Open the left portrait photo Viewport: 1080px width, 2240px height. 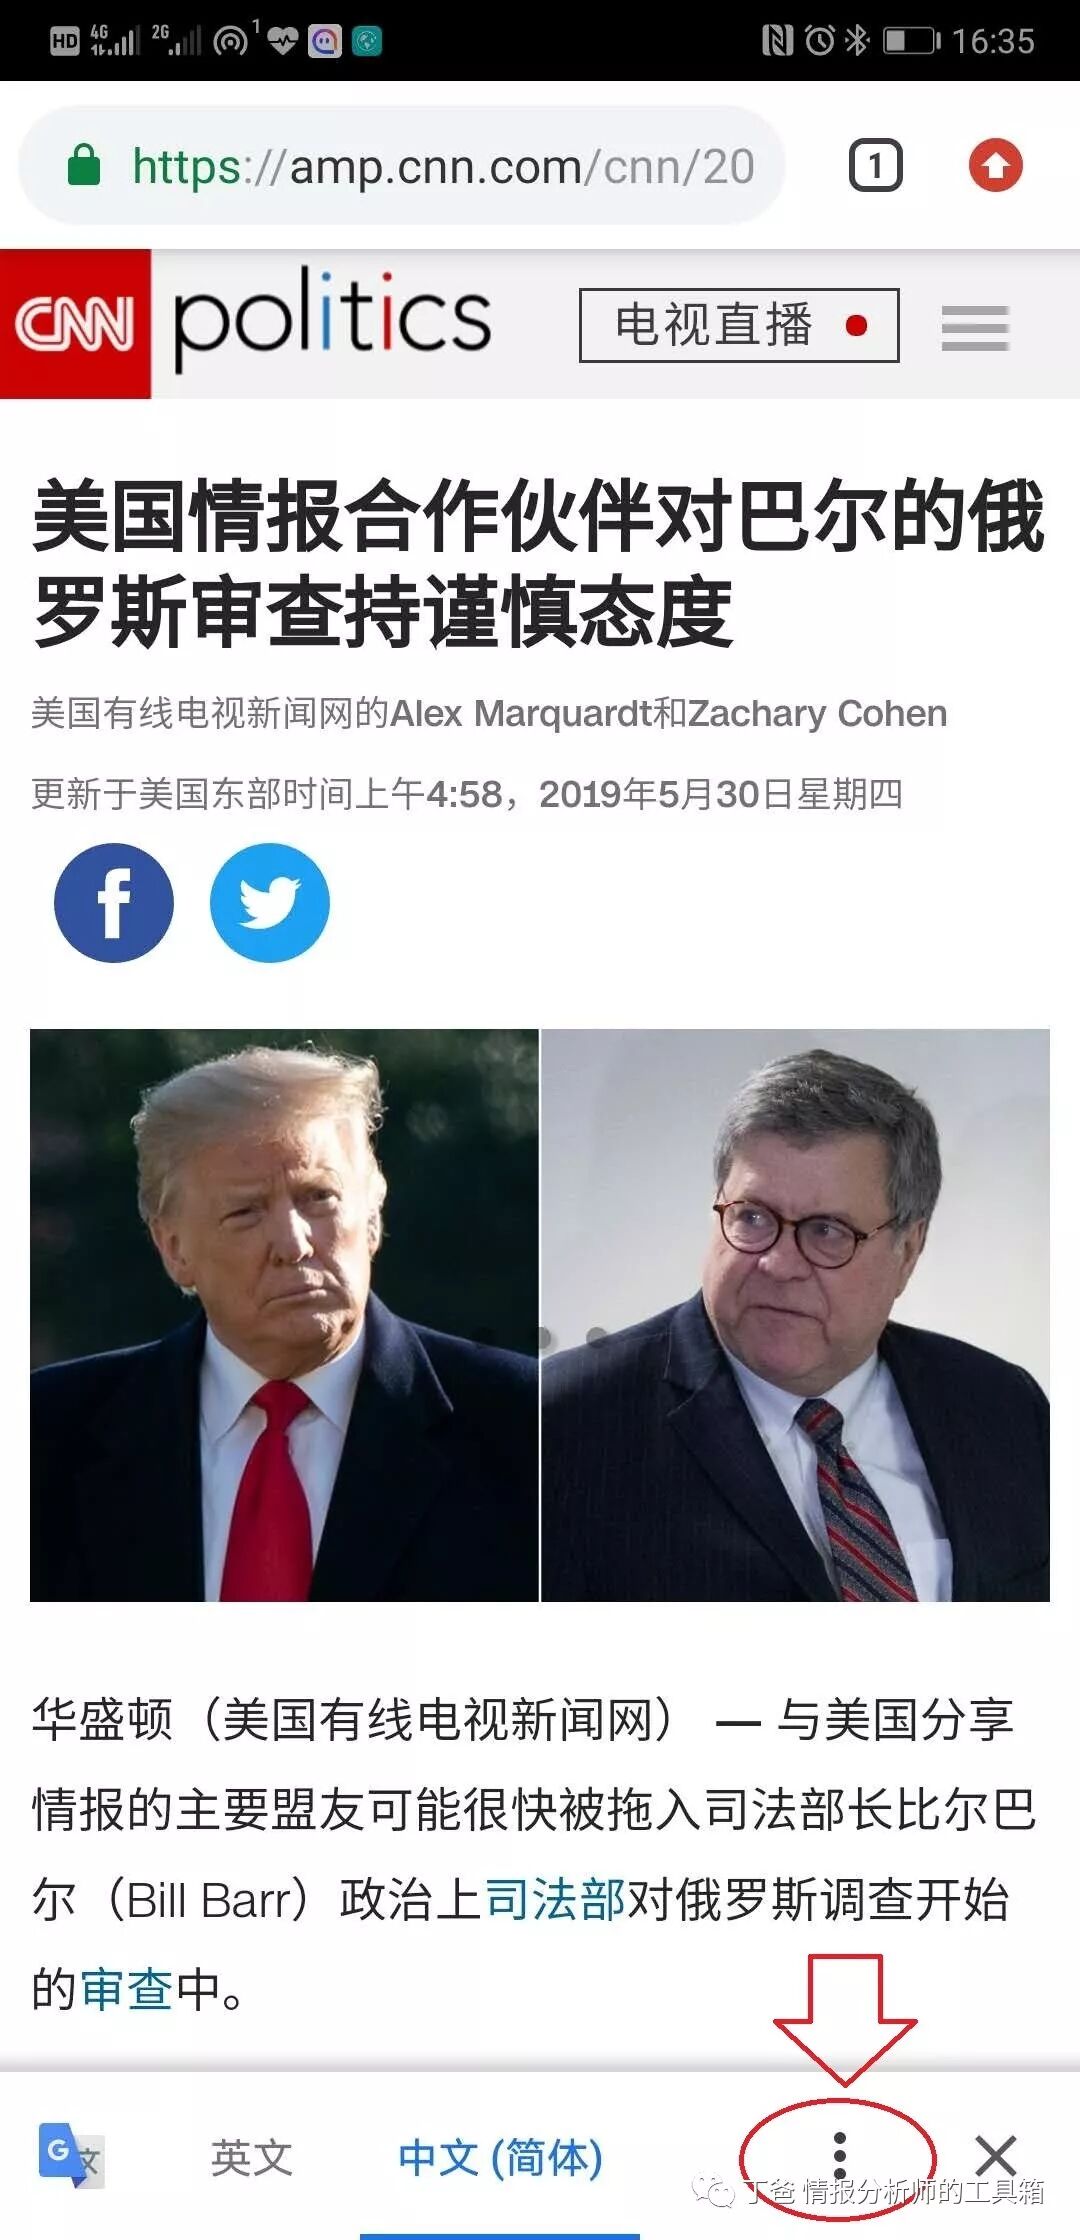(x=284, y=1315)
